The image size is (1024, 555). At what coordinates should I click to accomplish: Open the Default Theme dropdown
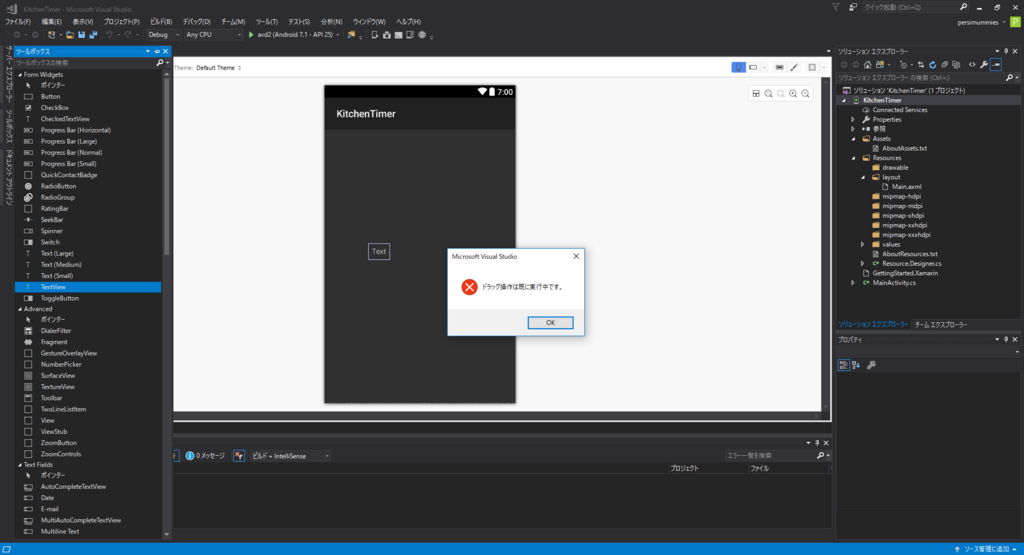tap(219, 68)
